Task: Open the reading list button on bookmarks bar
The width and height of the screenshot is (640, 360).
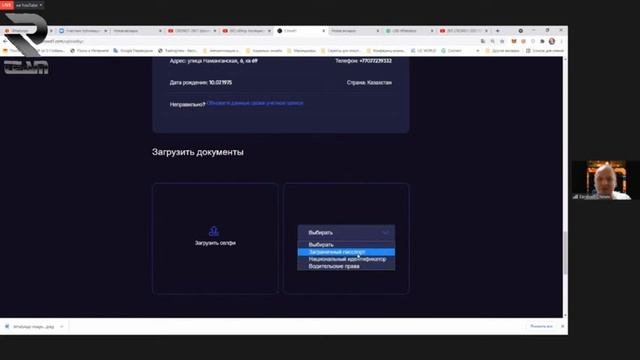Action: (x=544, y=51)
